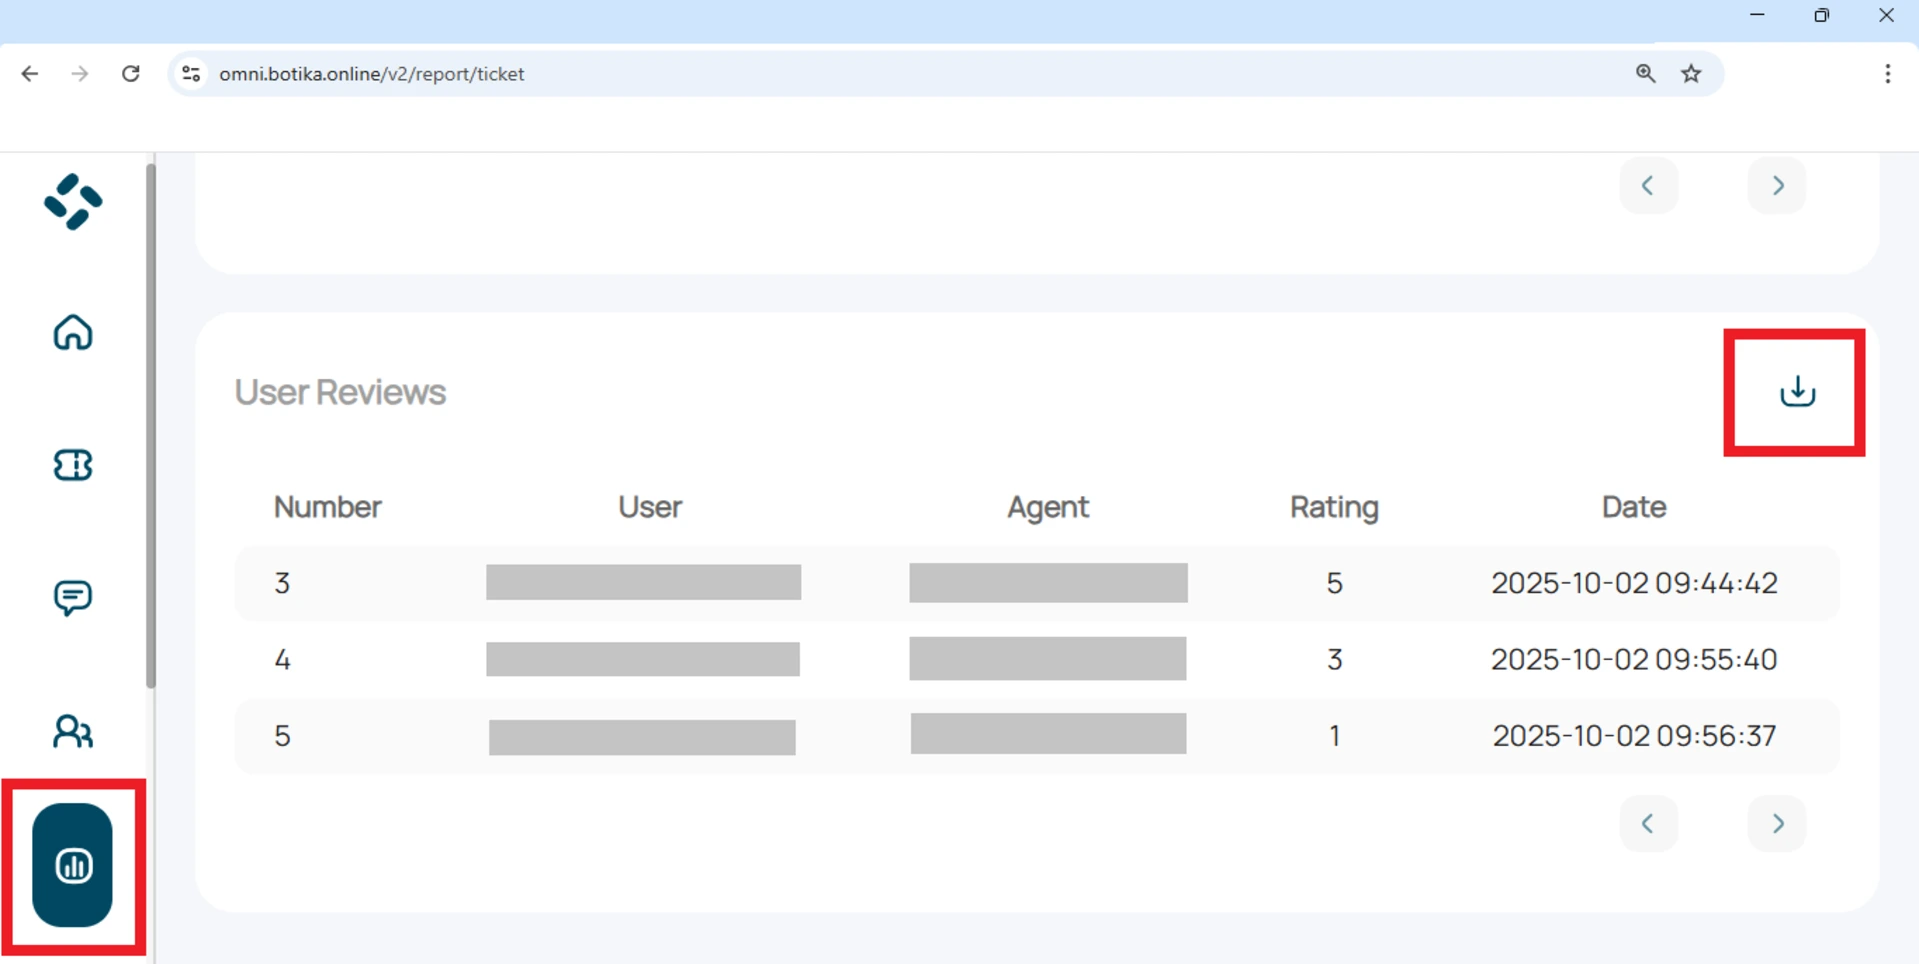Viewport: 1919px width, 964px height.
Task: Click previous page arrow in upper panel
Action: click(1648, 186)
